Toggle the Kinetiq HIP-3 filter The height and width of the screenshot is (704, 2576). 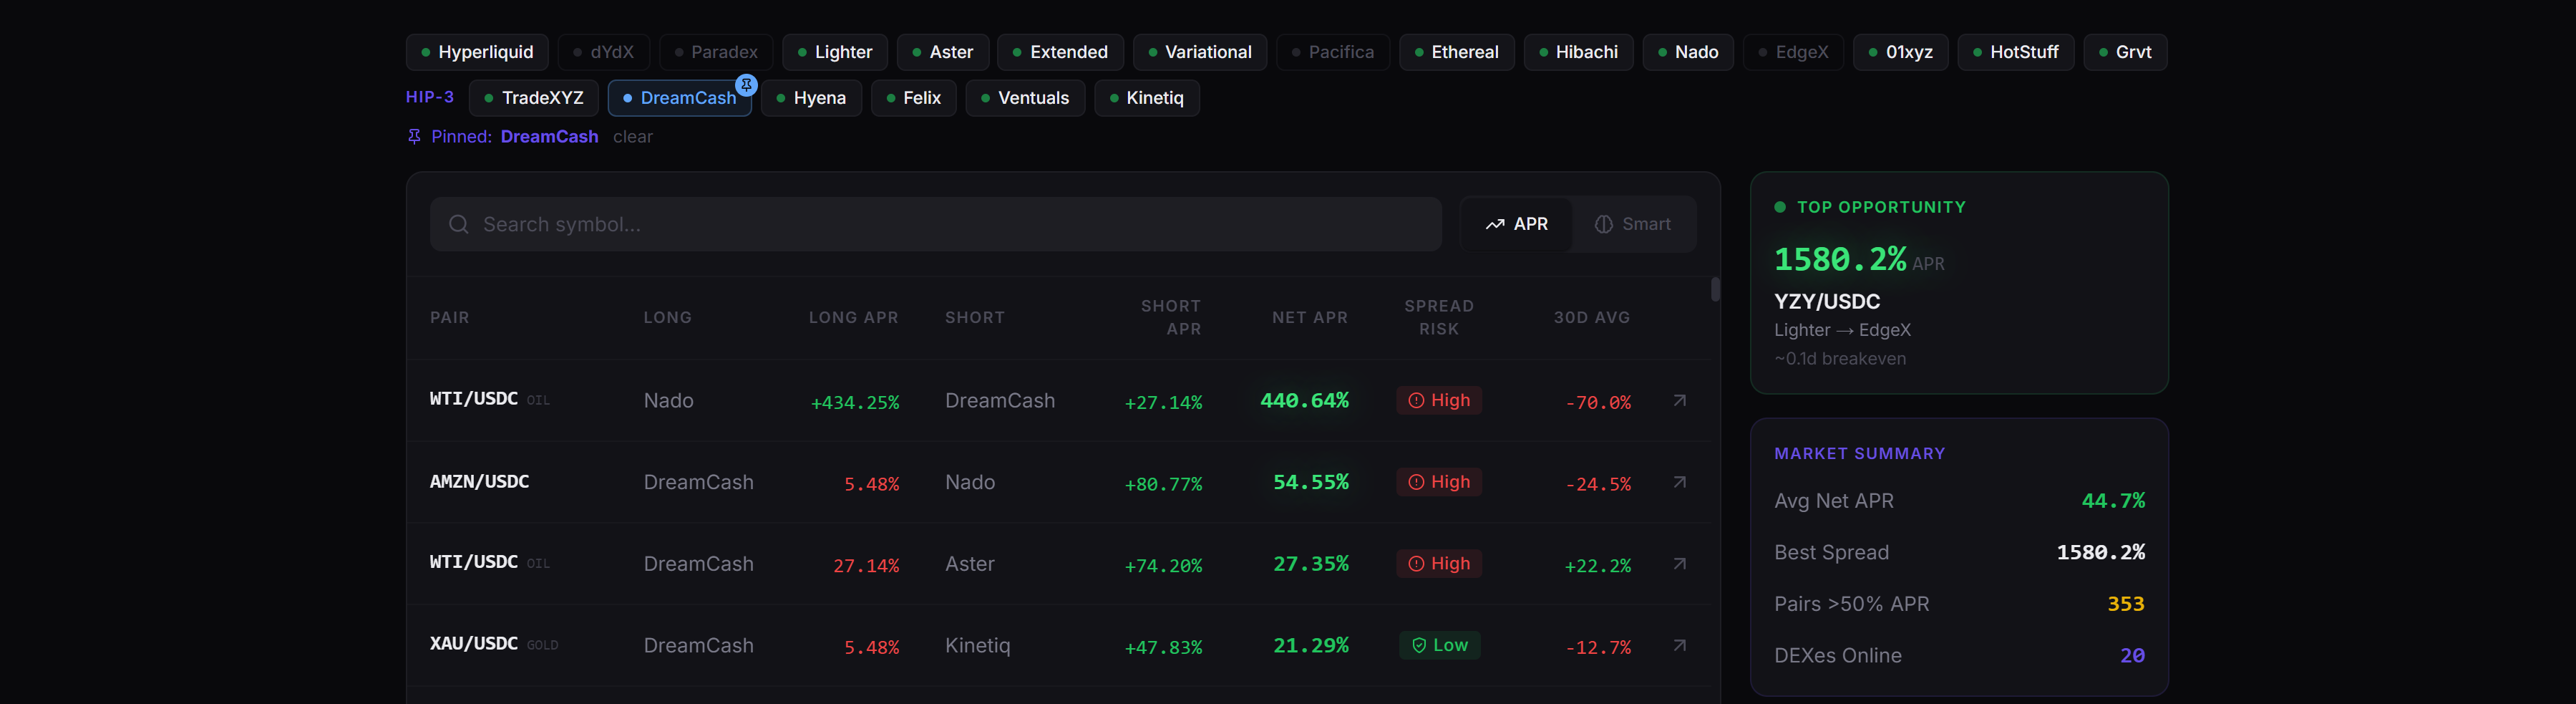click(x=1147, y=98)
